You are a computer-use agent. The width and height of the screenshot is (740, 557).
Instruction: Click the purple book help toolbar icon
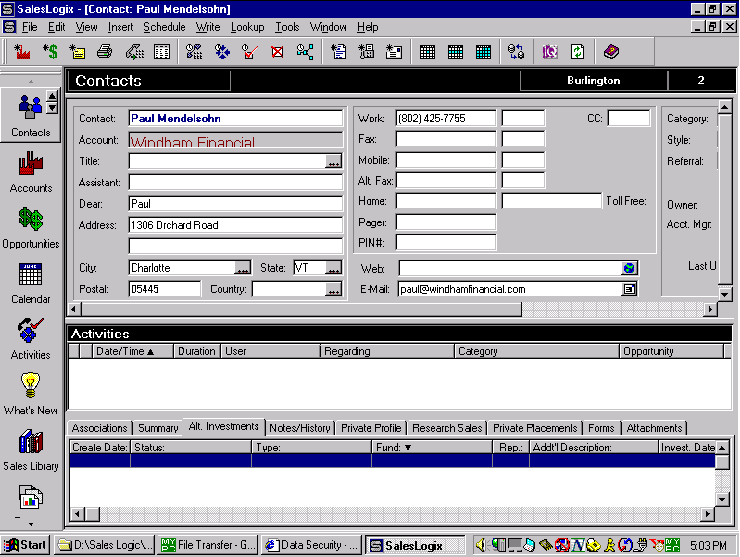pos(611,51)
